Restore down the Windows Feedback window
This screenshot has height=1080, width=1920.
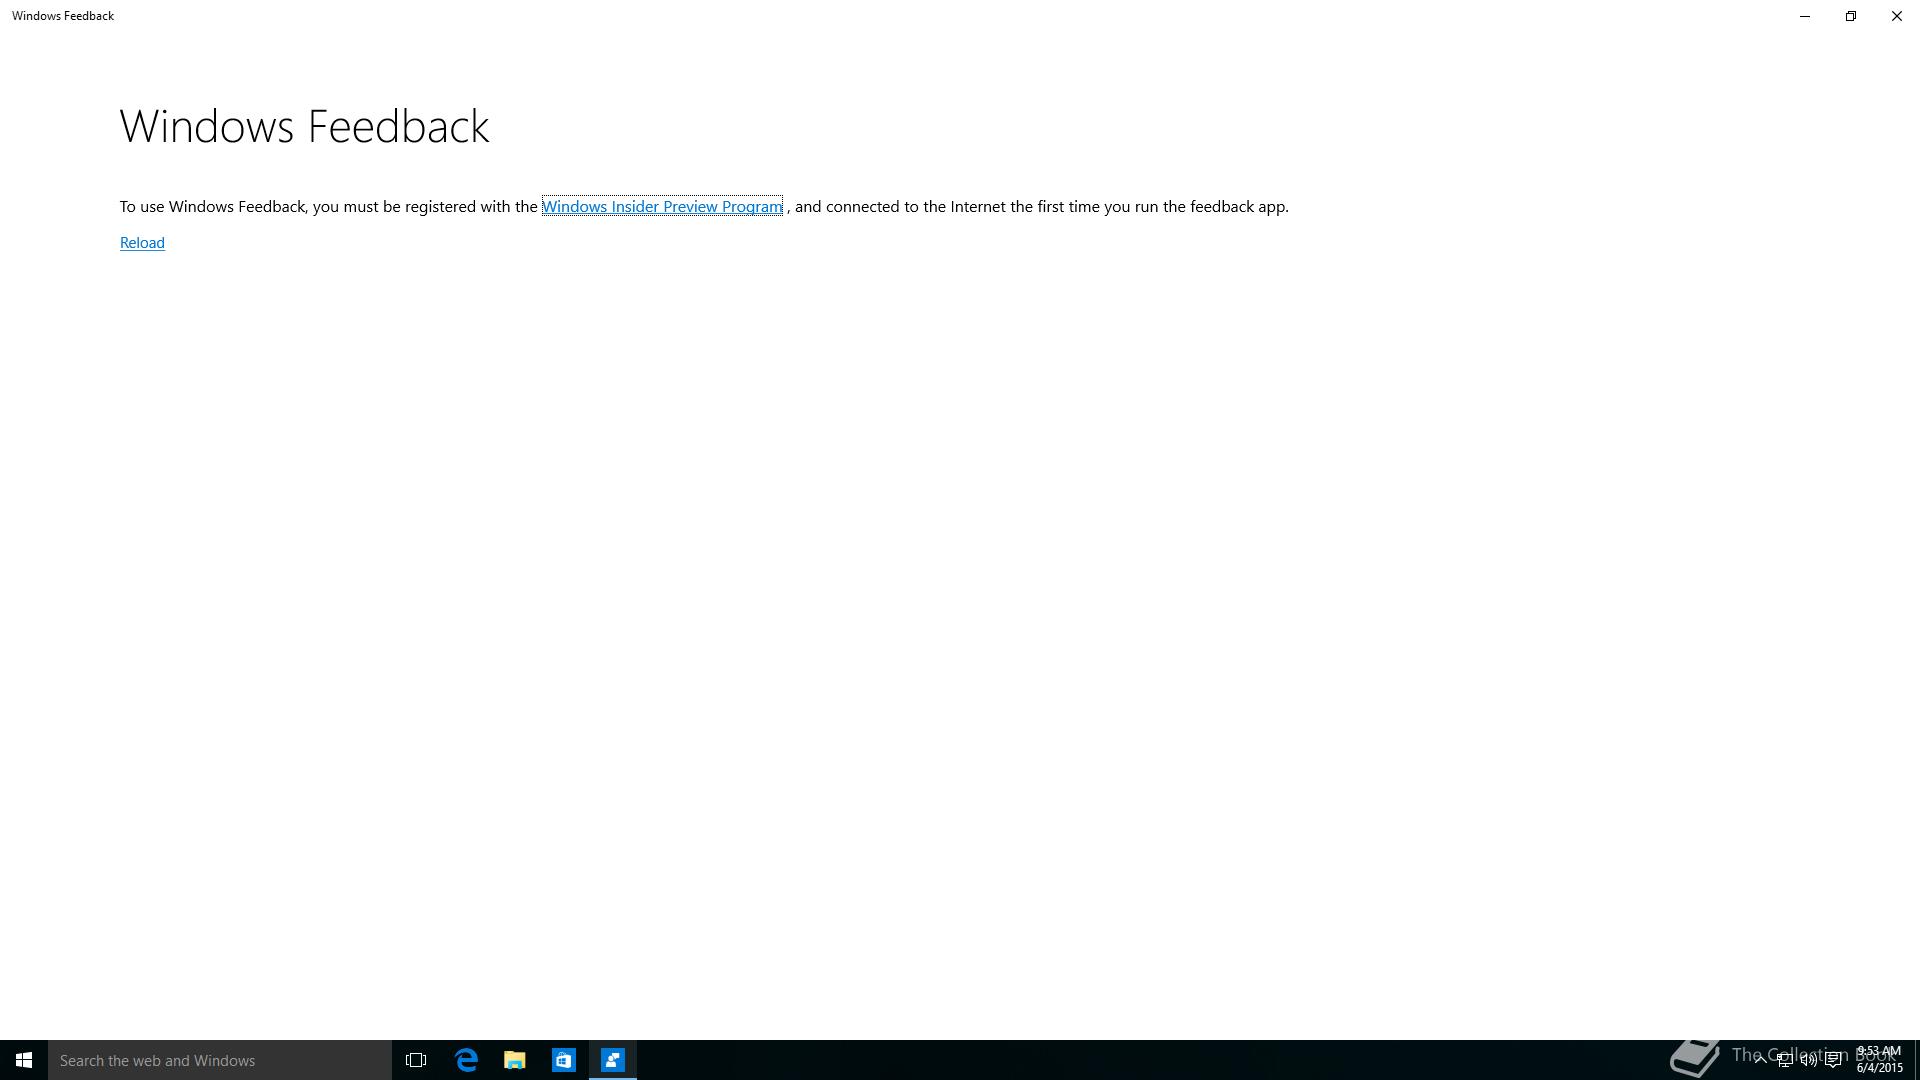click(x=1851, y=16)
